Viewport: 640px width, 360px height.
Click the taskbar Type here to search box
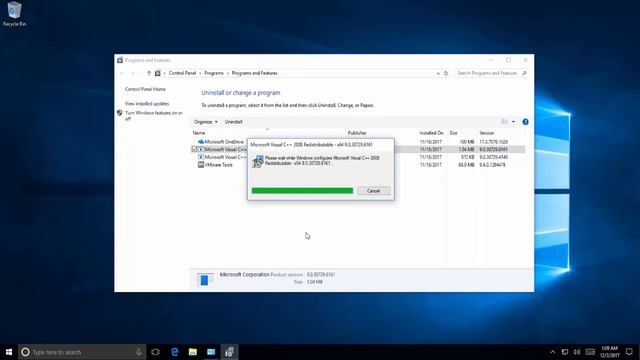click(x=82, y=352)
